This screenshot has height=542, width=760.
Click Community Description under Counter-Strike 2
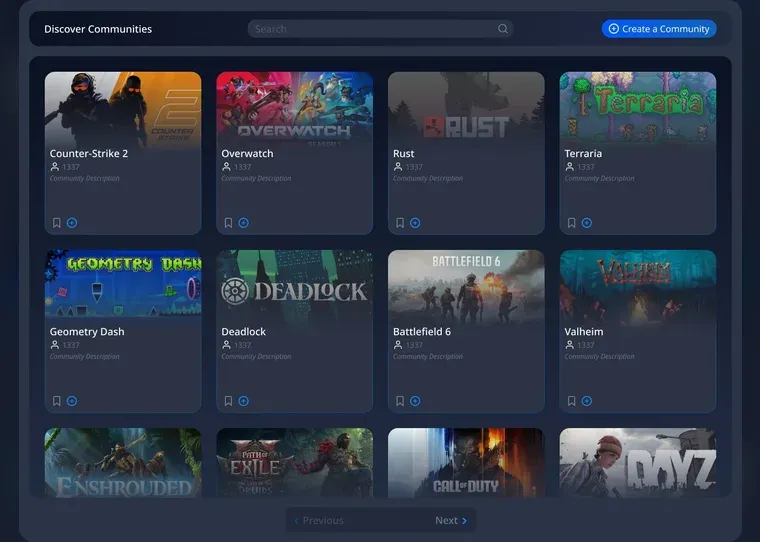(84, 178)
